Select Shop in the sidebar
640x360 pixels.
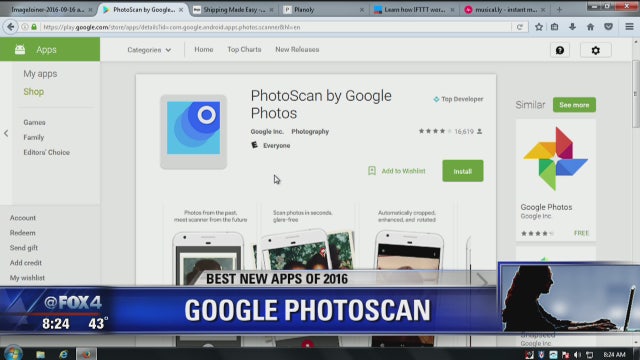click(33, 92)
